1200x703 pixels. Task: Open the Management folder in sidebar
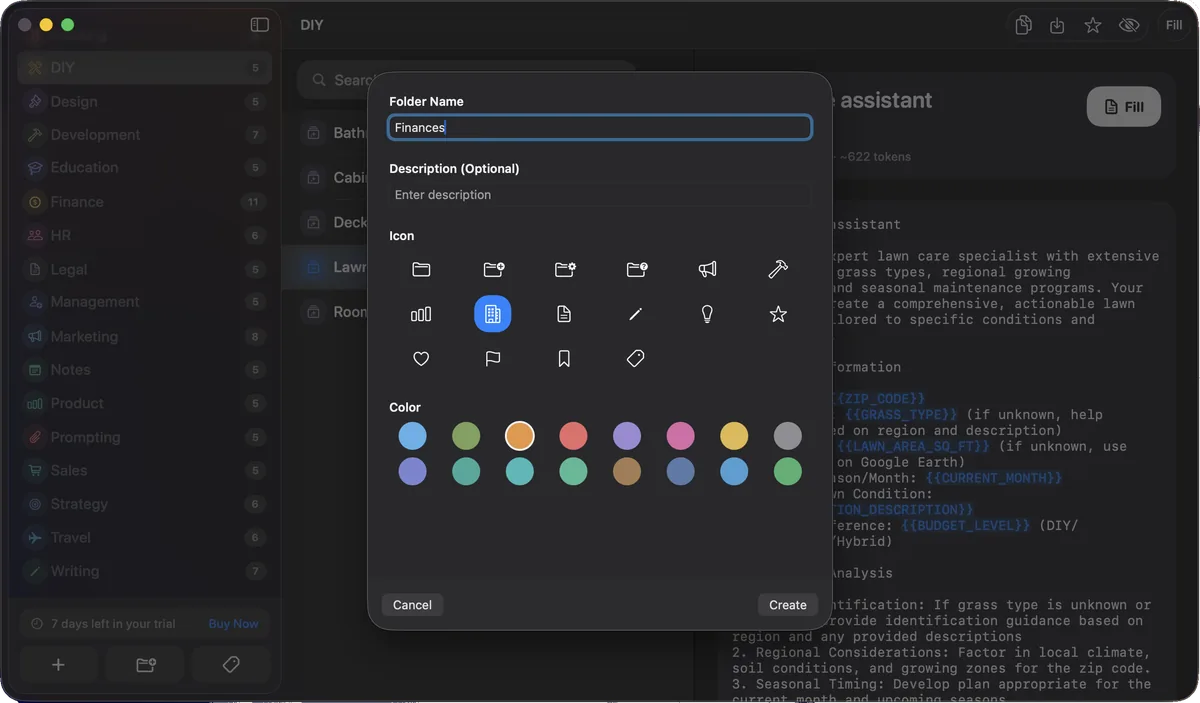tap(145, 302)
